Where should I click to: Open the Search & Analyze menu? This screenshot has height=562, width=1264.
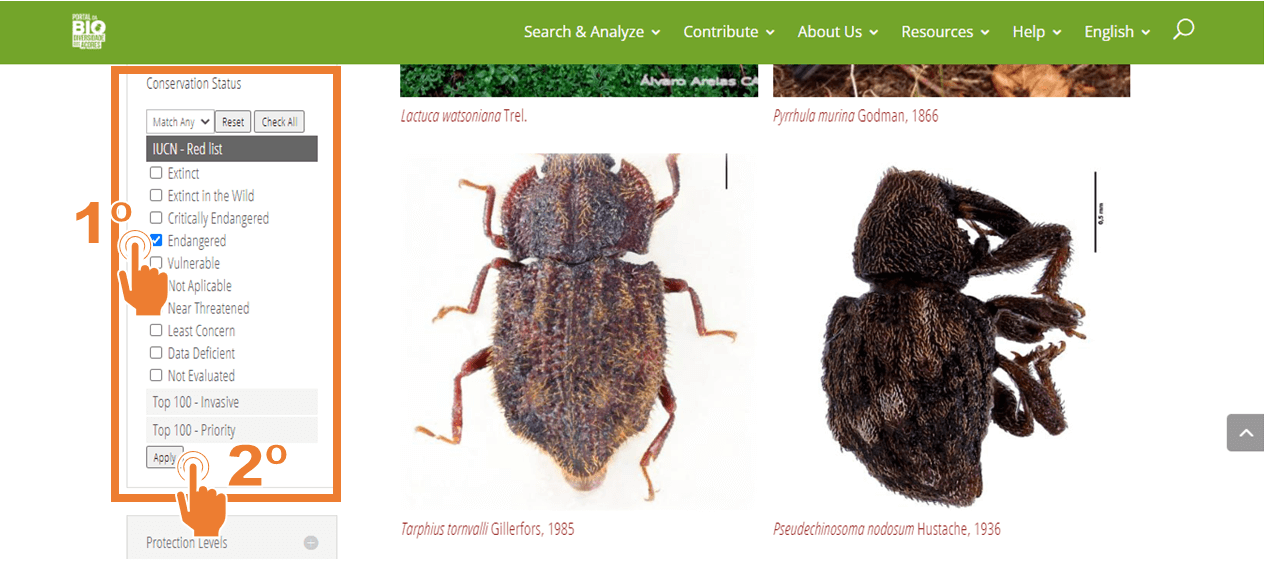click(x=592, y=32)
